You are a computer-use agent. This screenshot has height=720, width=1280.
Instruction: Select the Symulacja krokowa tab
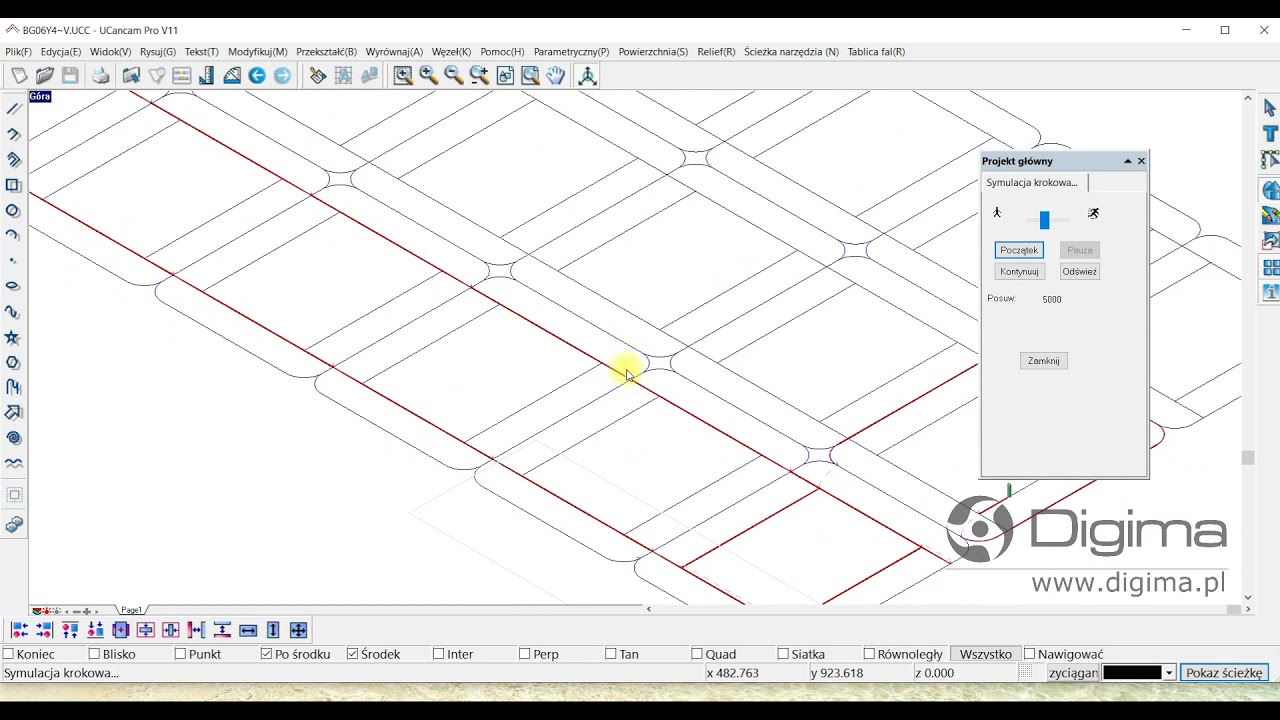coord(1035,183)
